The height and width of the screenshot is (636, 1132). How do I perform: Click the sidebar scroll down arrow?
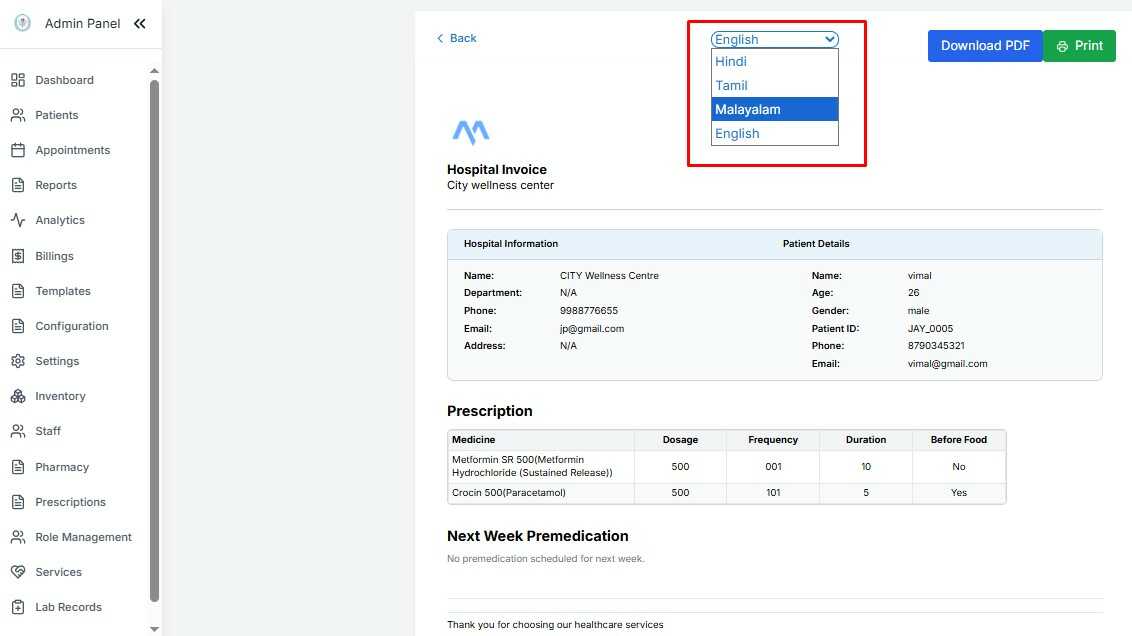(x=154, y=628)
